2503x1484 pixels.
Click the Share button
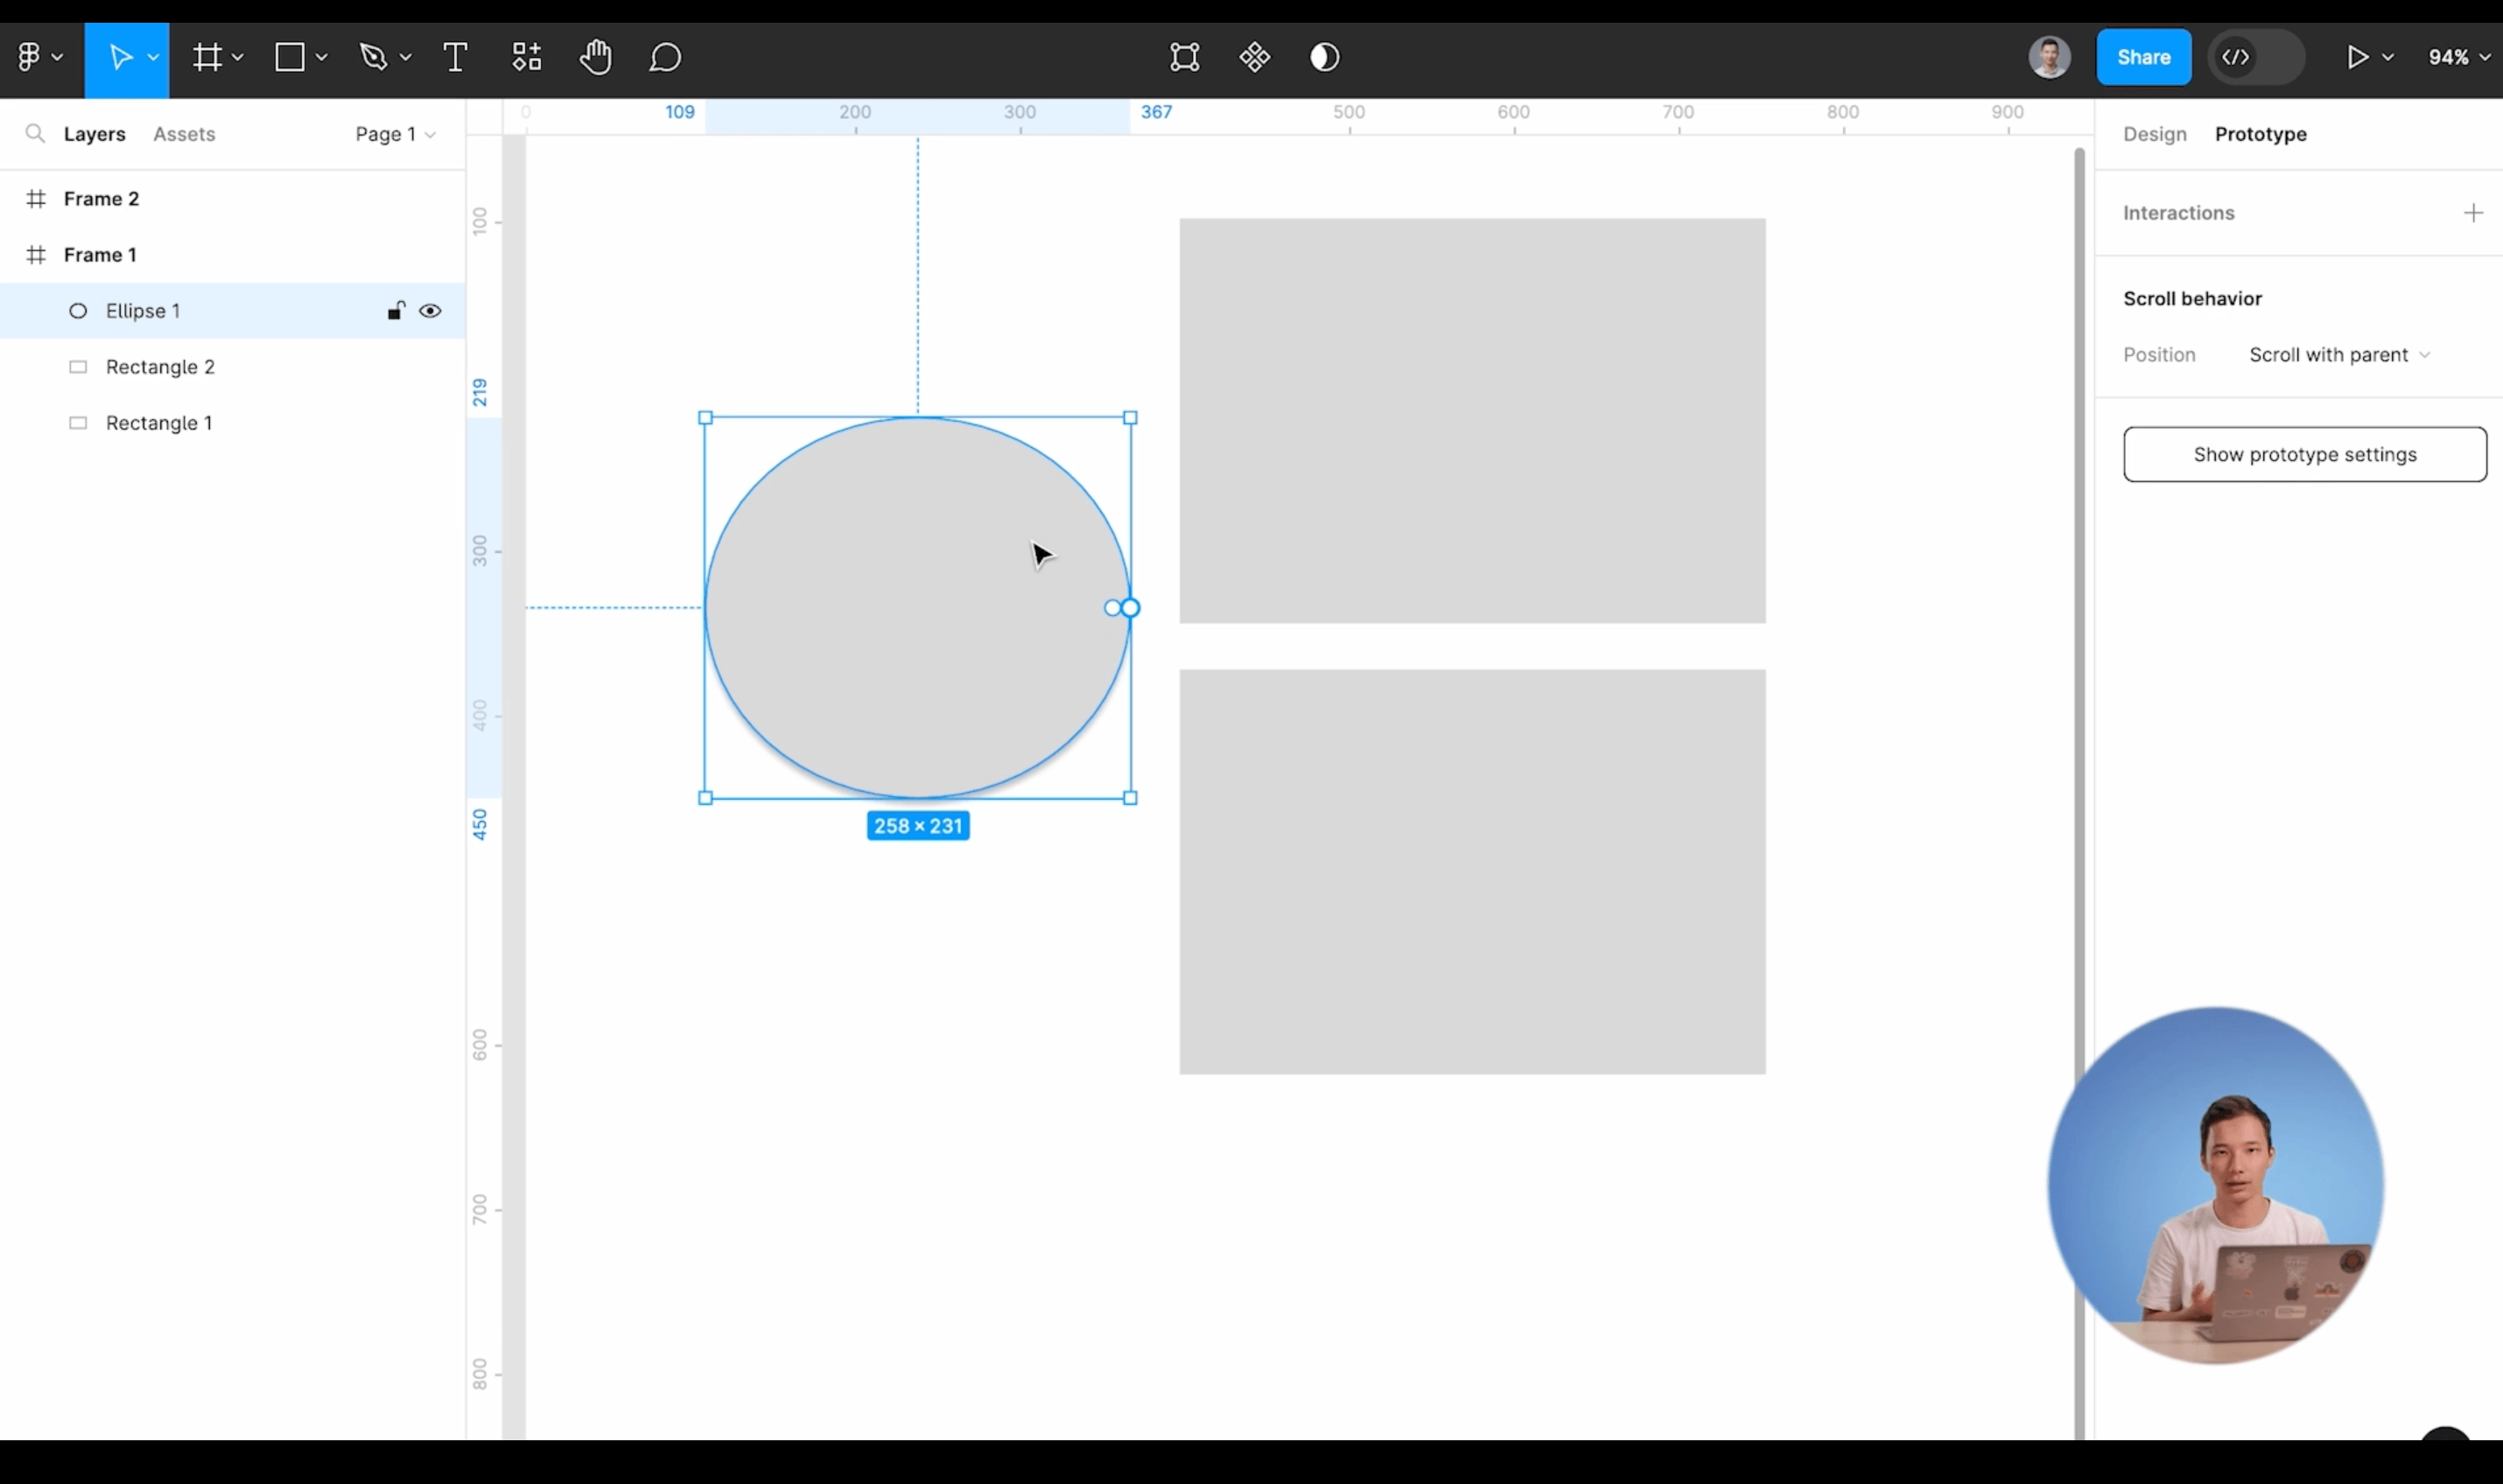tap(2142, 57)
